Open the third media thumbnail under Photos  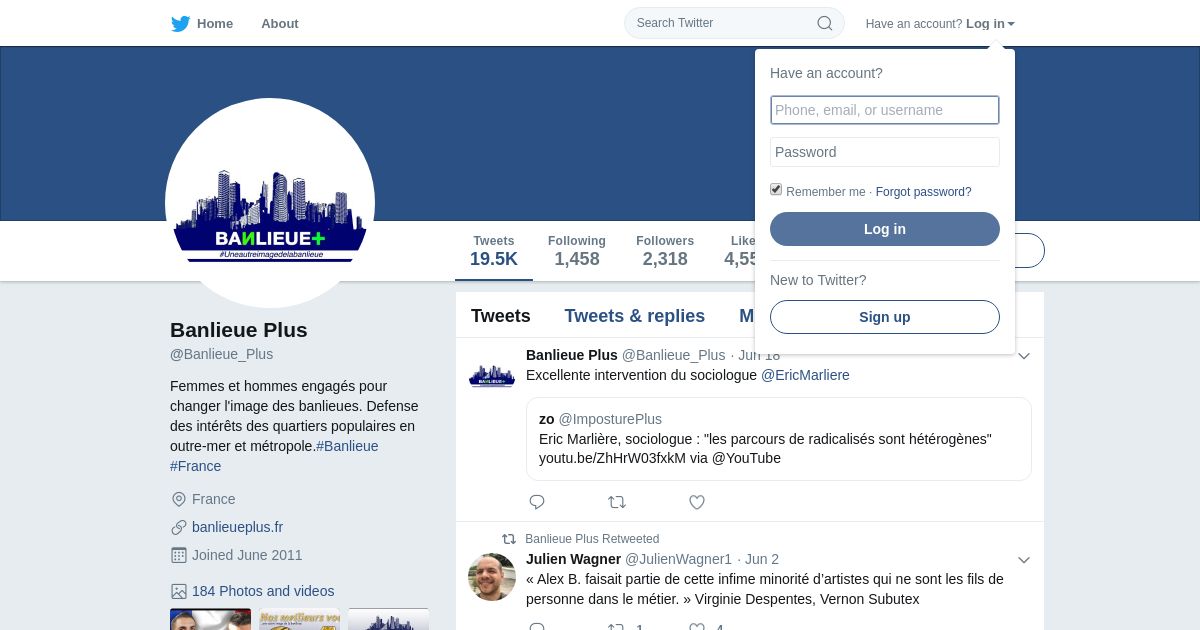click(x=388, y=619)
